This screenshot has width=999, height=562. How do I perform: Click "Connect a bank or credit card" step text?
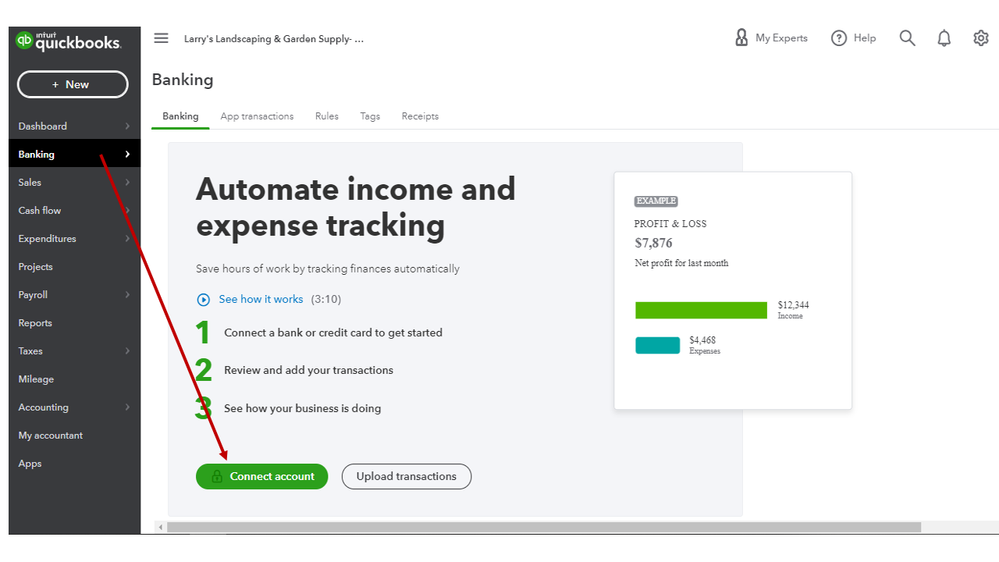click(333, 333)
